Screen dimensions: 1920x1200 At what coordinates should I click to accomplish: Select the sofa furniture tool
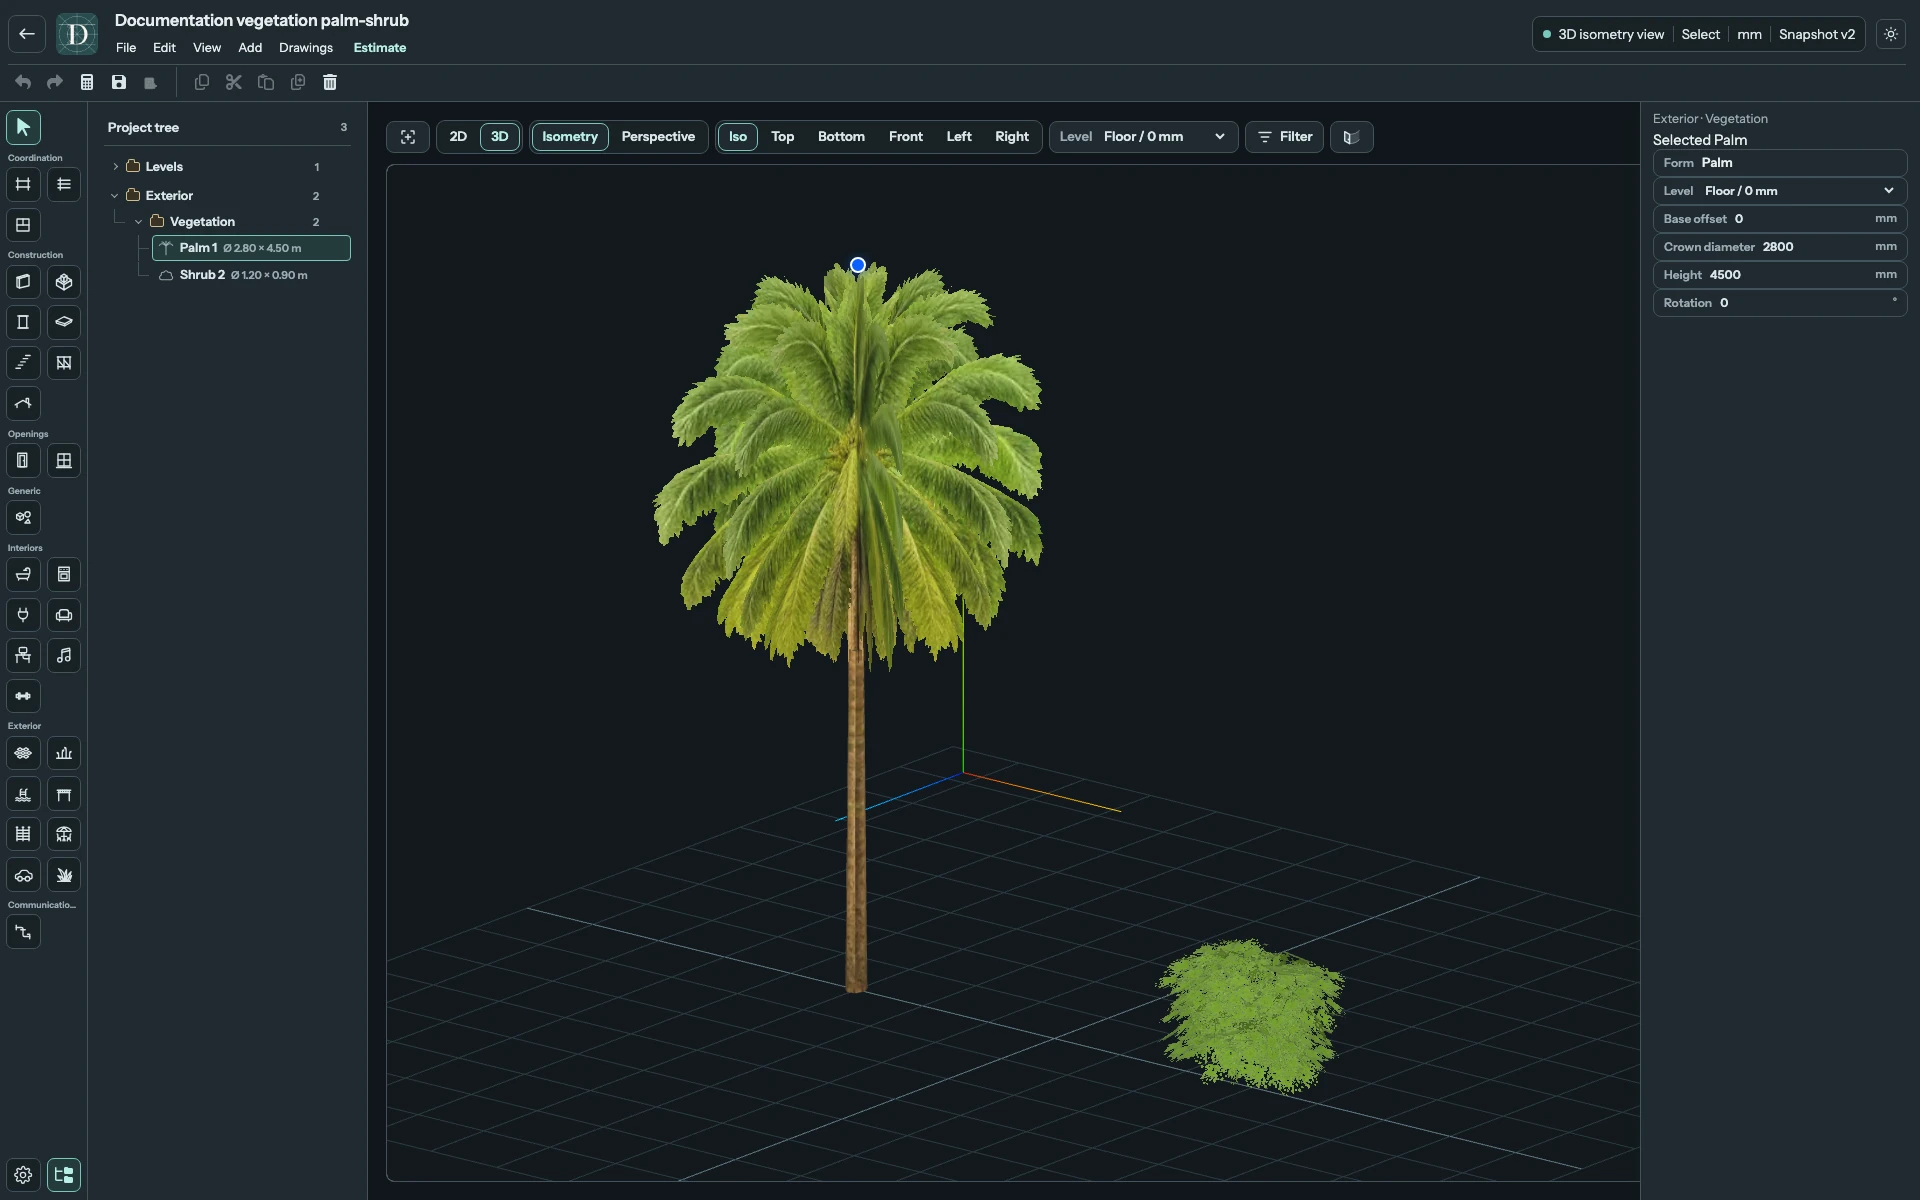coord(64,615)
